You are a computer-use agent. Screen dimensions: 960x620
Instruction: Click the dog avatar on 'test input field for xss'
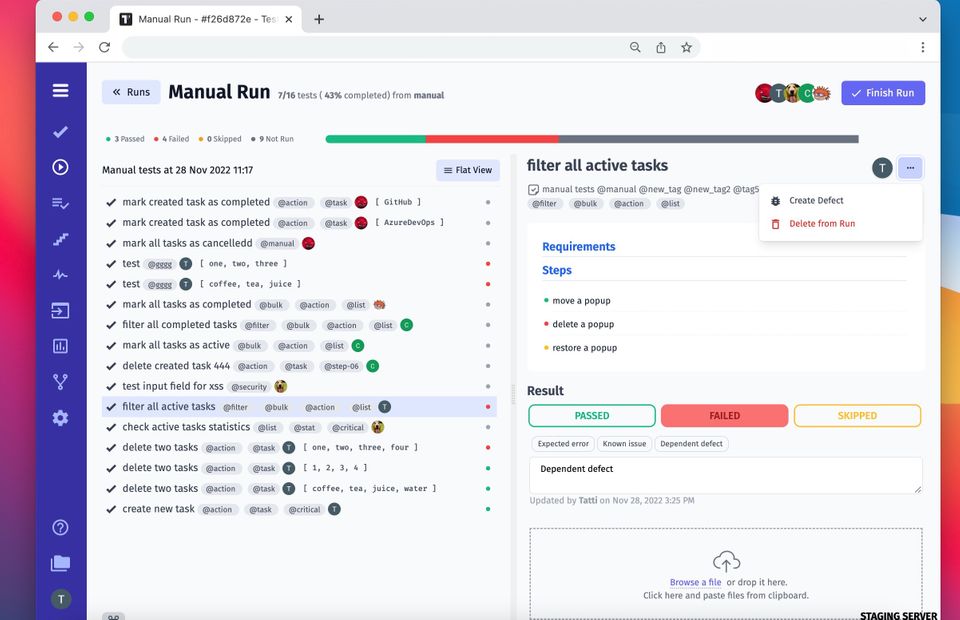280,386
